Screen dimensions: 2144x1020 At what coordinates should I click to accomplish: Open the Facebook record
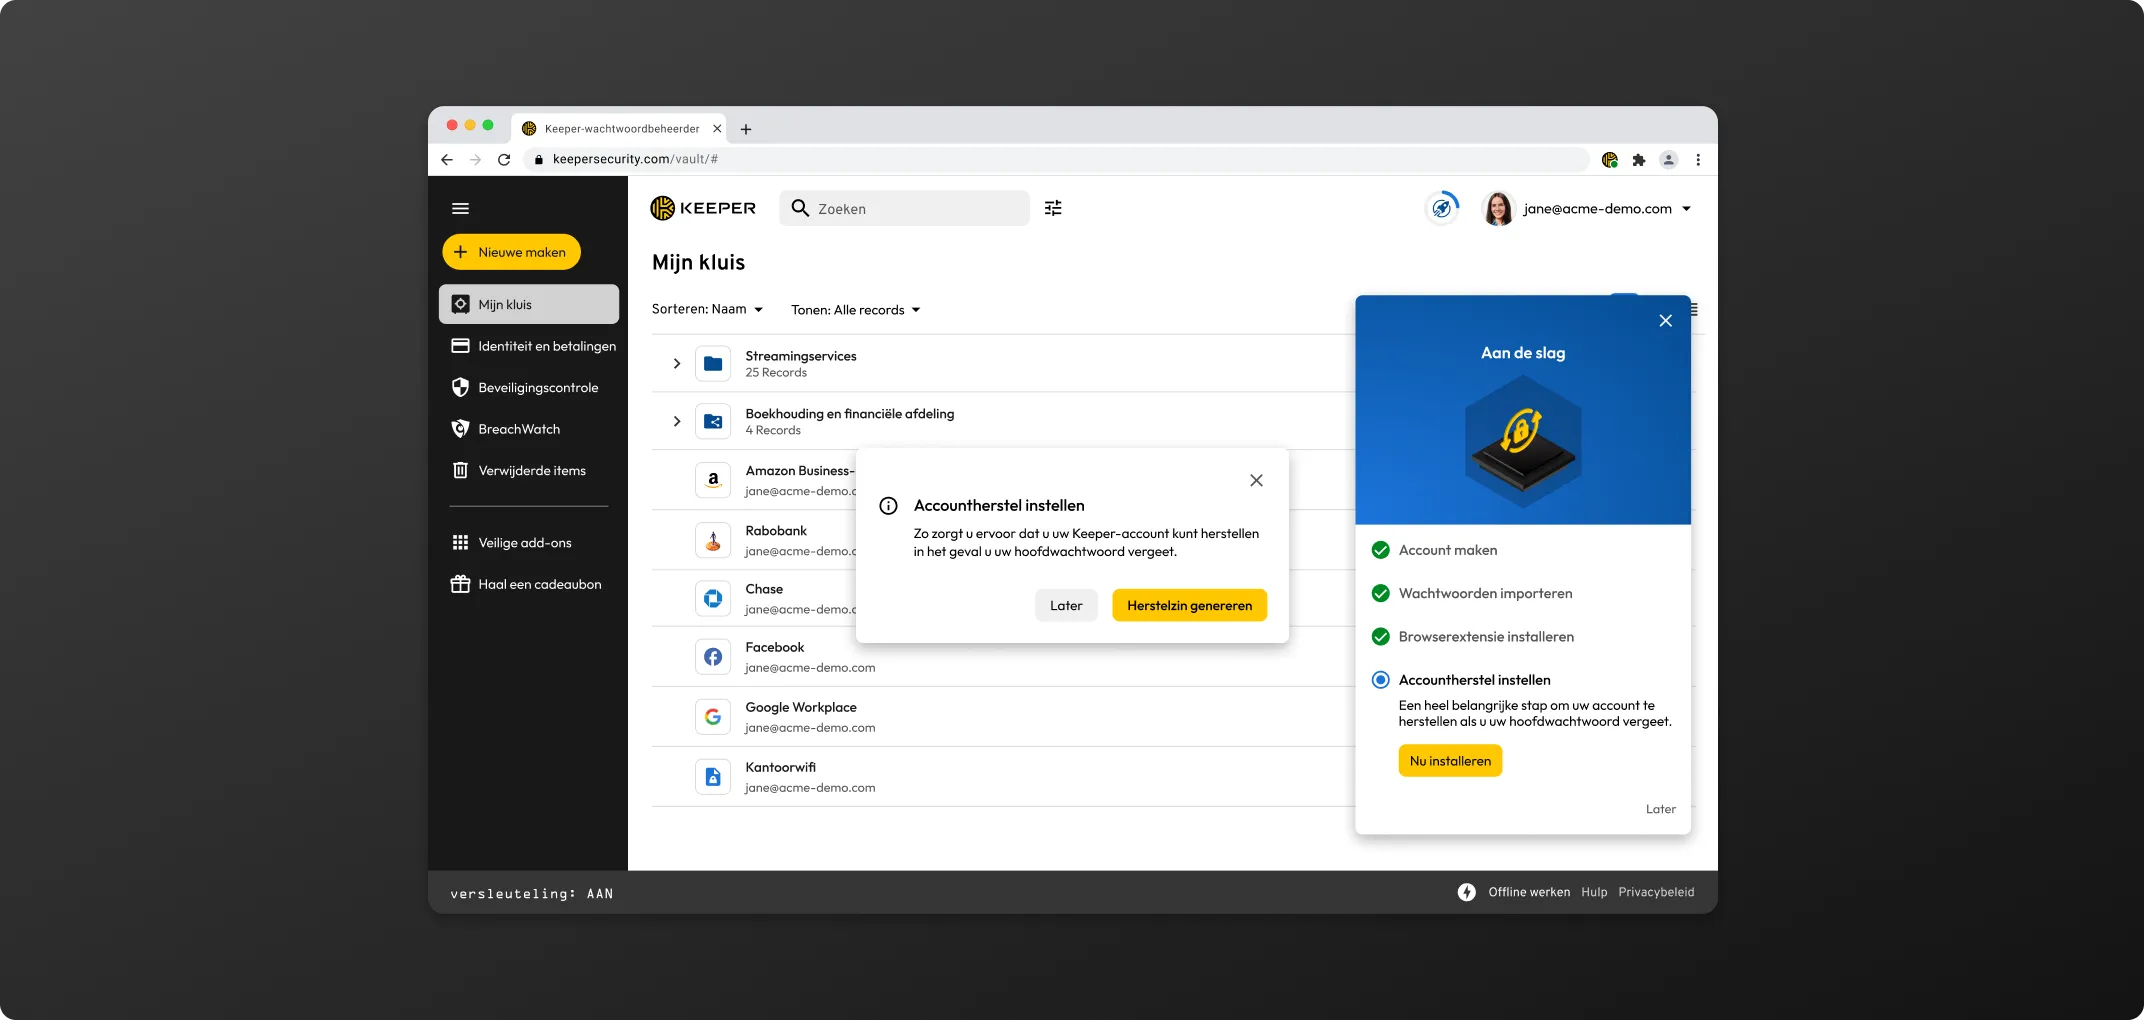1002,657
